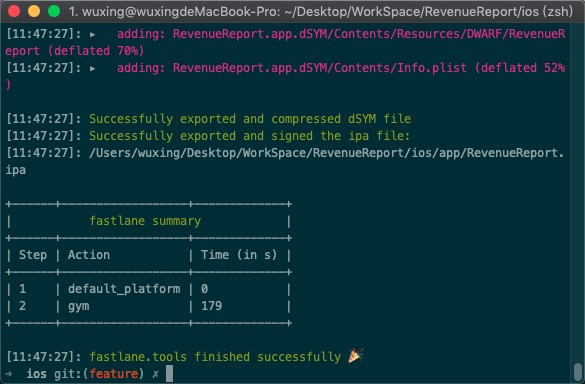The width and height of the screenshot is (585, 384).
Task: Click the party popper emoji after 'finished successfully'
Action: click(356, 356)
